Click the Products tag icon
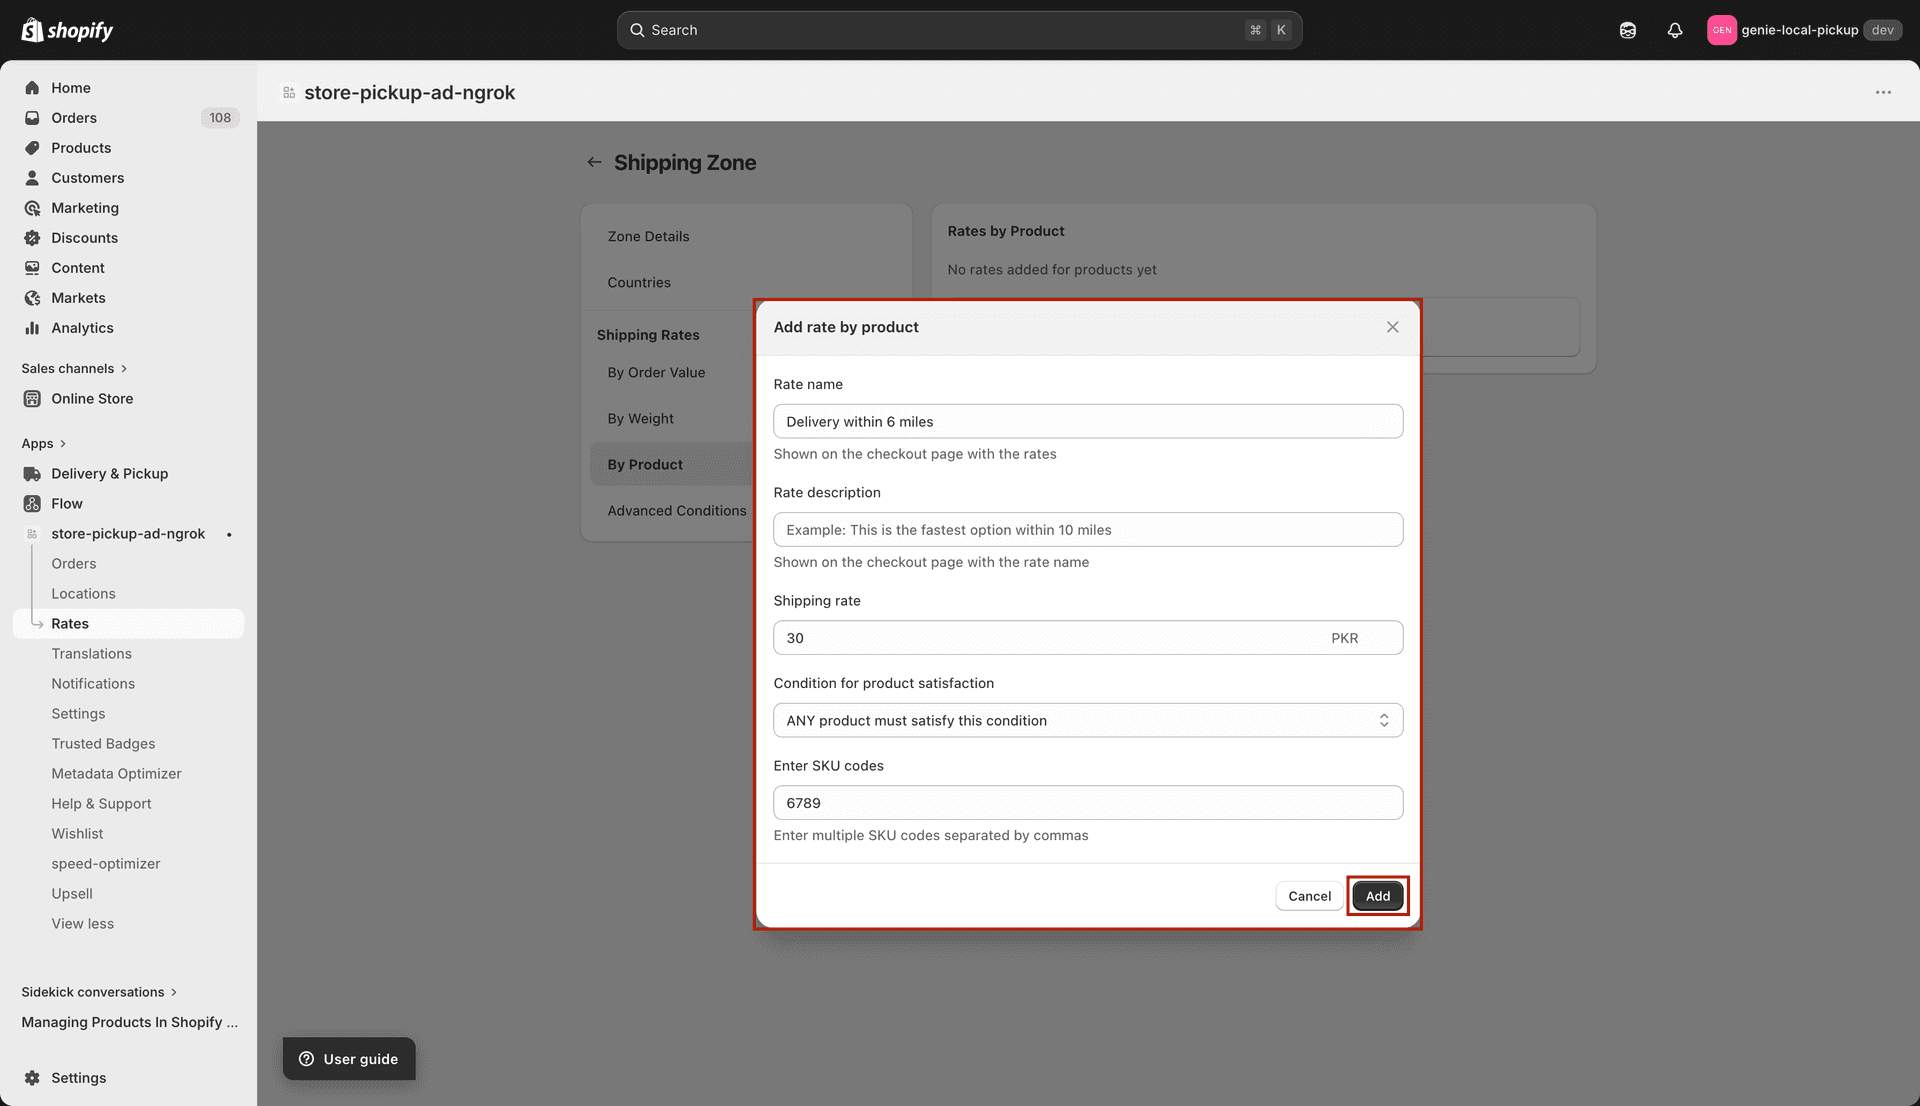 (32, 148)
